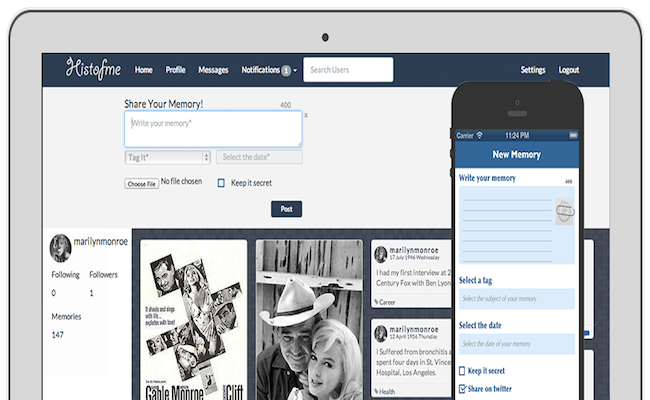Click the New Memory title on phone
Screen dimensions: 650x400
517,155
